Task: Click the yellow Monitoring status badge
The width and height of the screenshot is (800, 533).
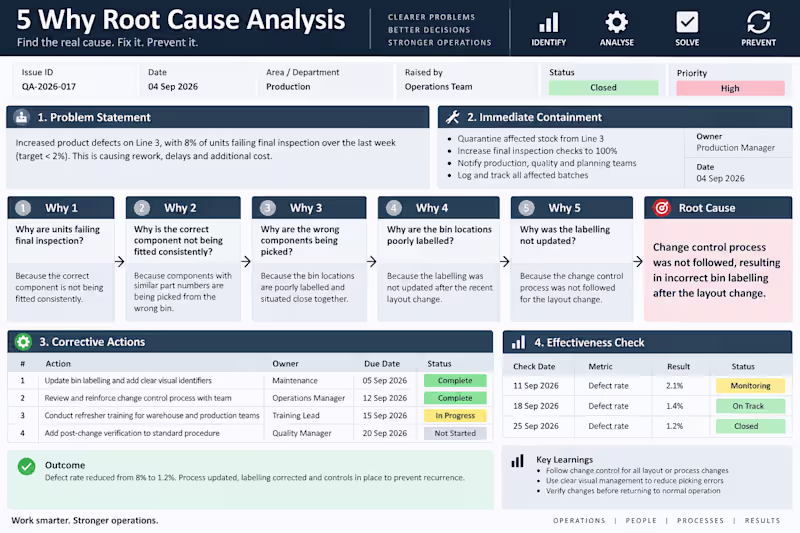Action: (x=751, y=386)
